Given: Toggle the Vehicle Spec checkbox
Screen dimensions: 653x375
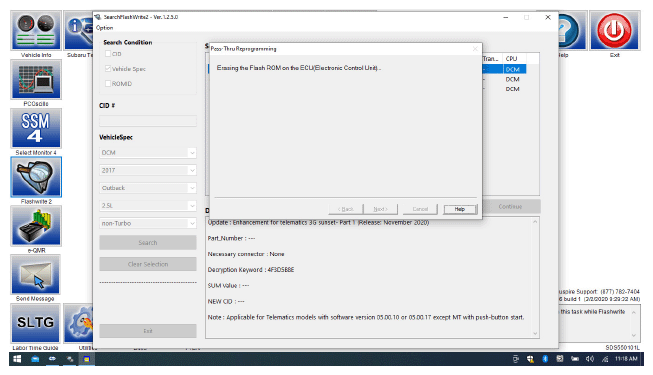Looking at the screenshot, I should (108, 69).
